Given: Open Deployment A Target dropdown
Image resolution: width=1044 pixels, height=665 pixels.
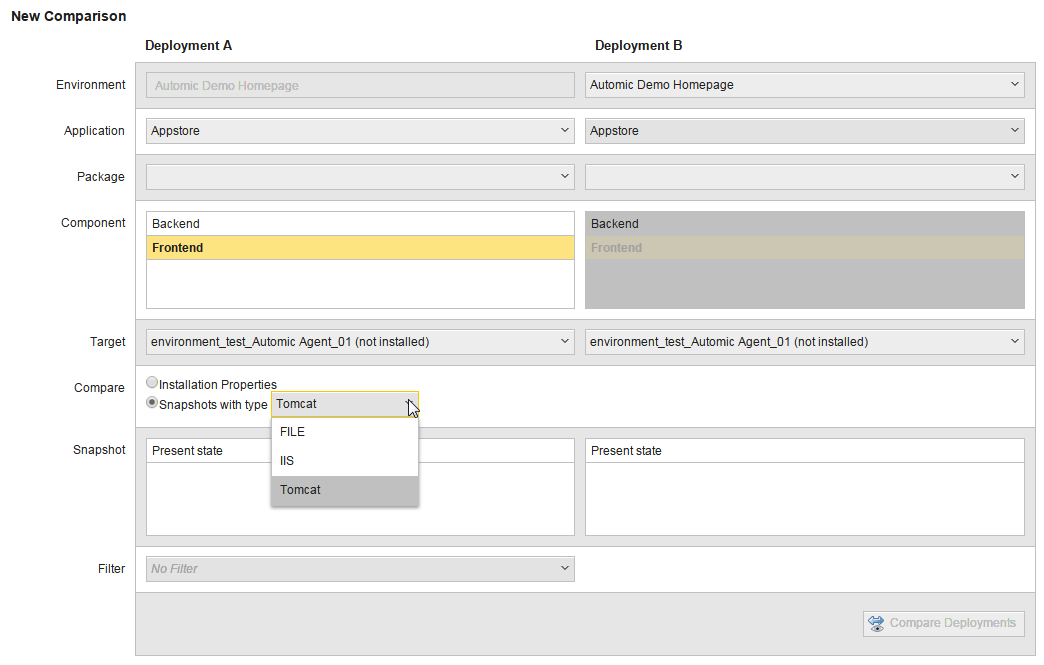Looking at the screenshot, I should coord(360,341).
